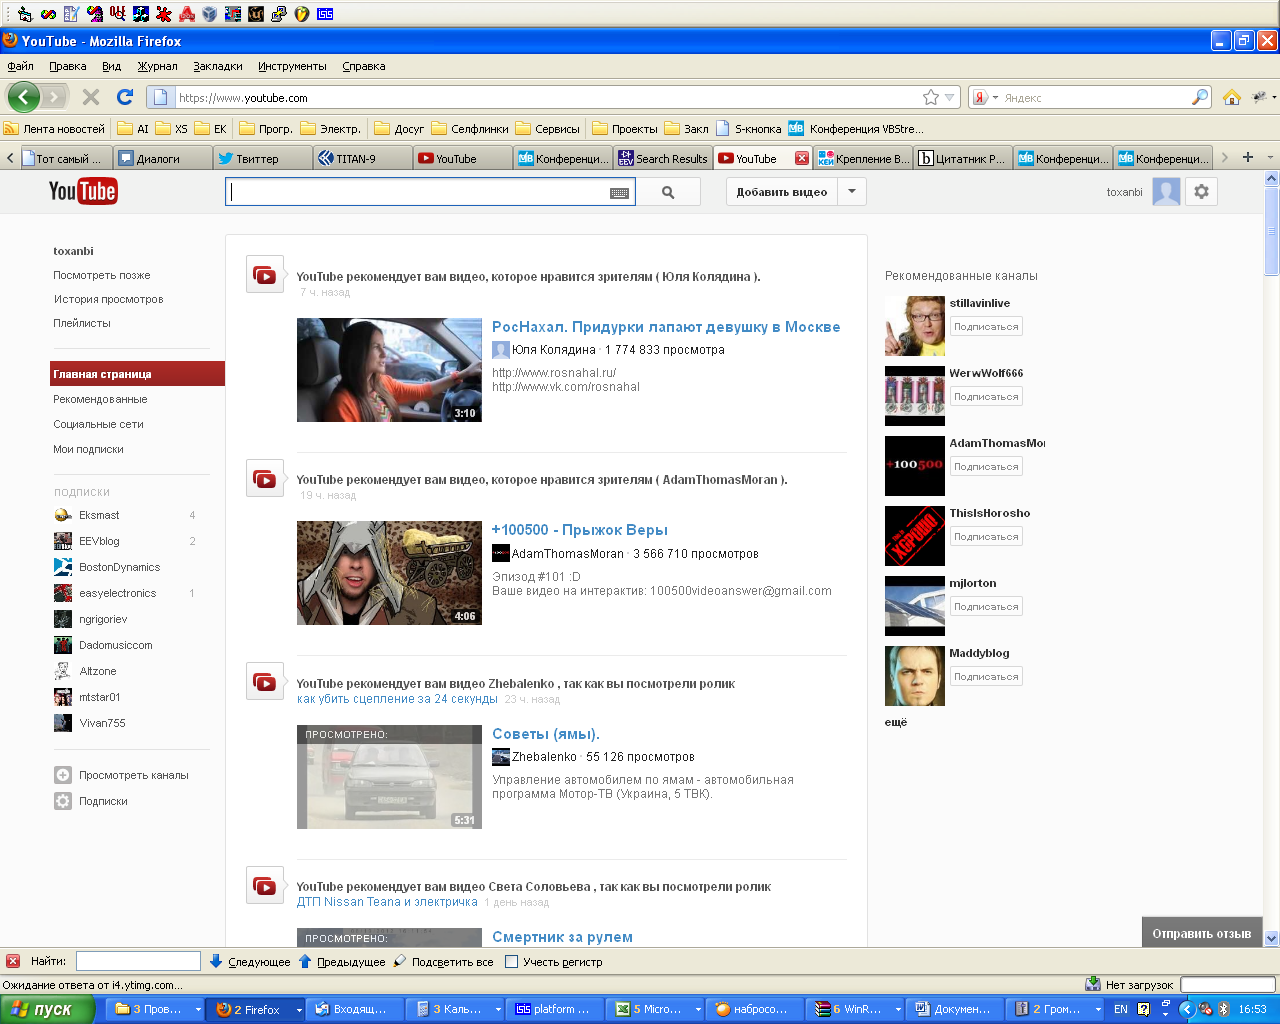
Task: Click the search magnifier button
Action: 668,192
